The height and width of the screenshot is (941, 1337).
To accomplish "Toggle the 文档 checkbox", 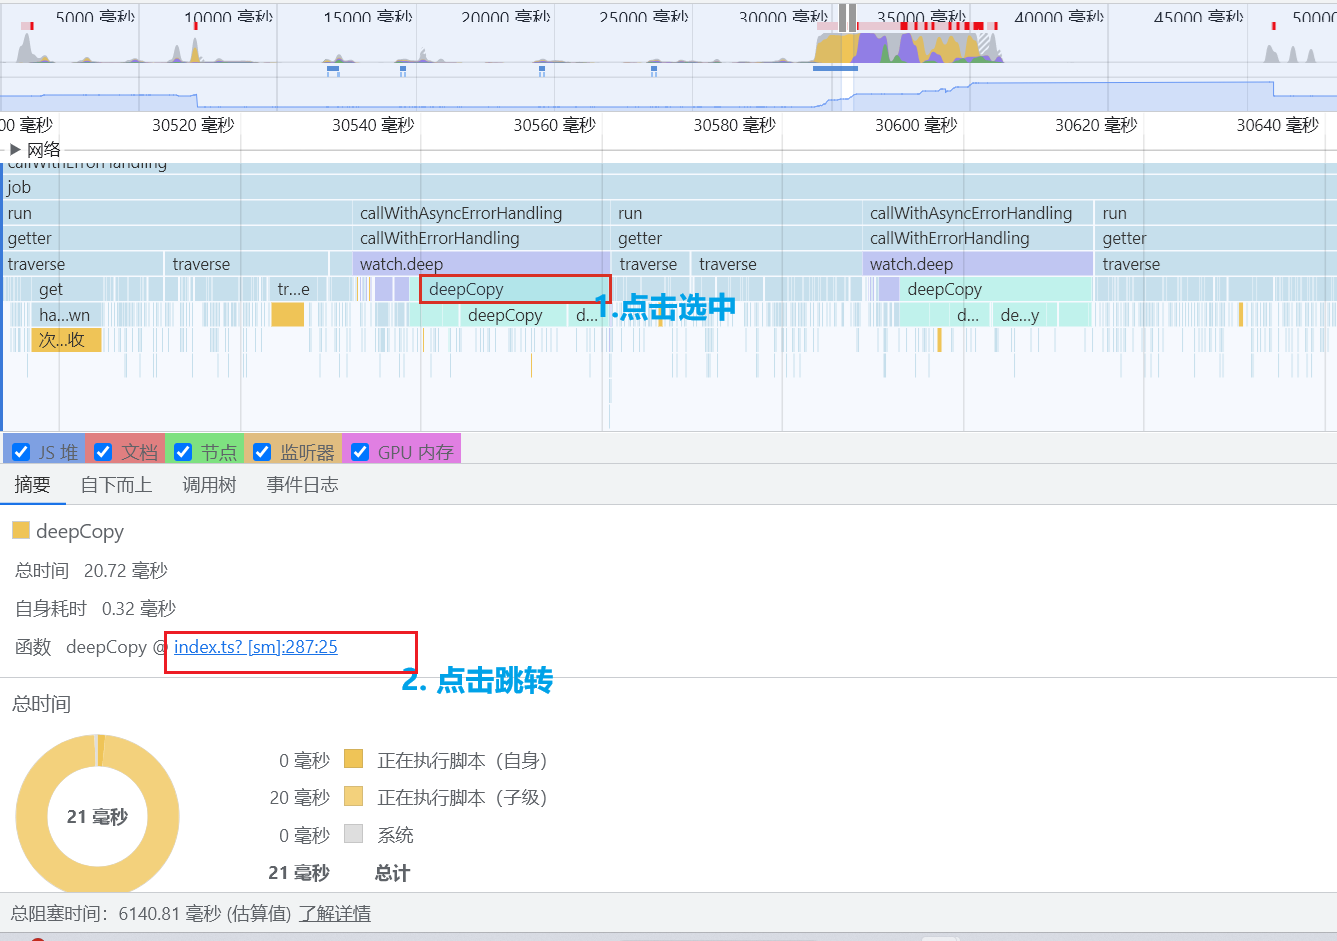I will (102, 452).
